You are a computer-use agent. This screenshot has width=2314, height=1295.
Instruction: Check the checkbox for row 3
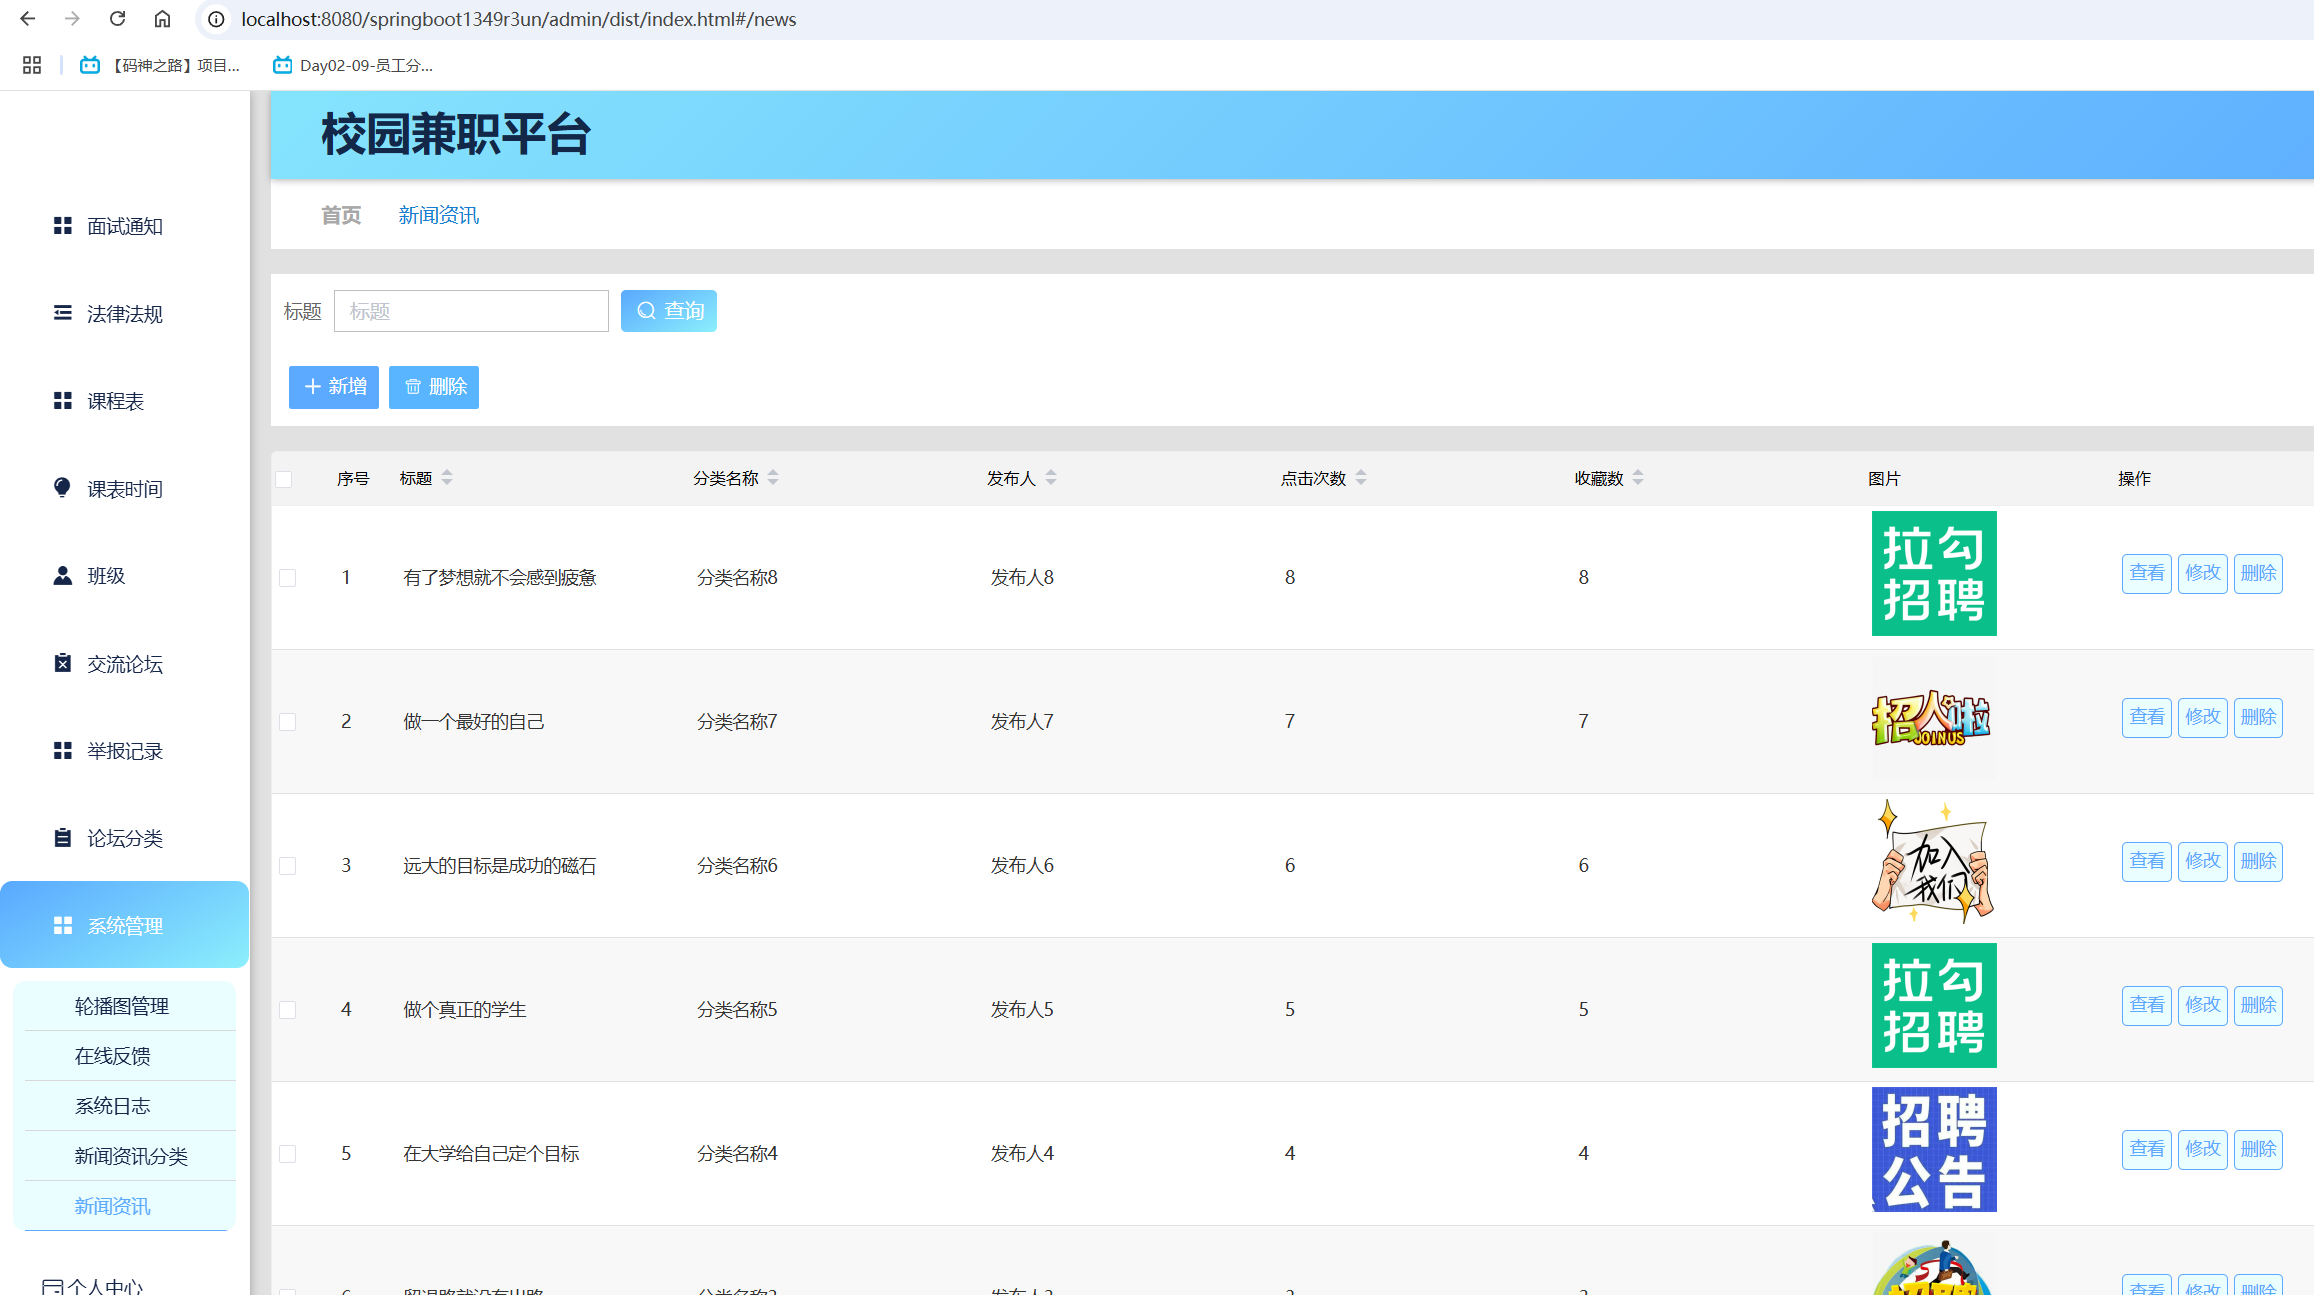click(x=288, y=866)
